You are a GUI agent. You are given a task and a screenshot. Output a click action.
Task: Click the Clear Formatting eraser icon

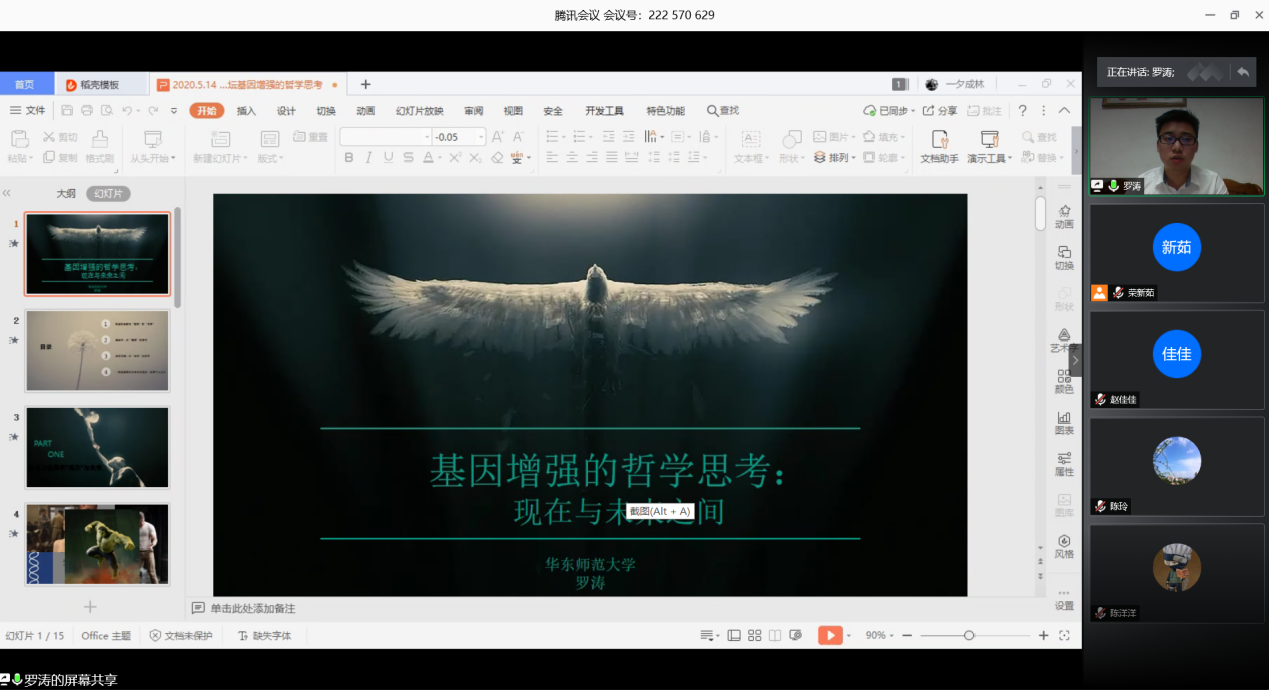(x=497, y=158)
